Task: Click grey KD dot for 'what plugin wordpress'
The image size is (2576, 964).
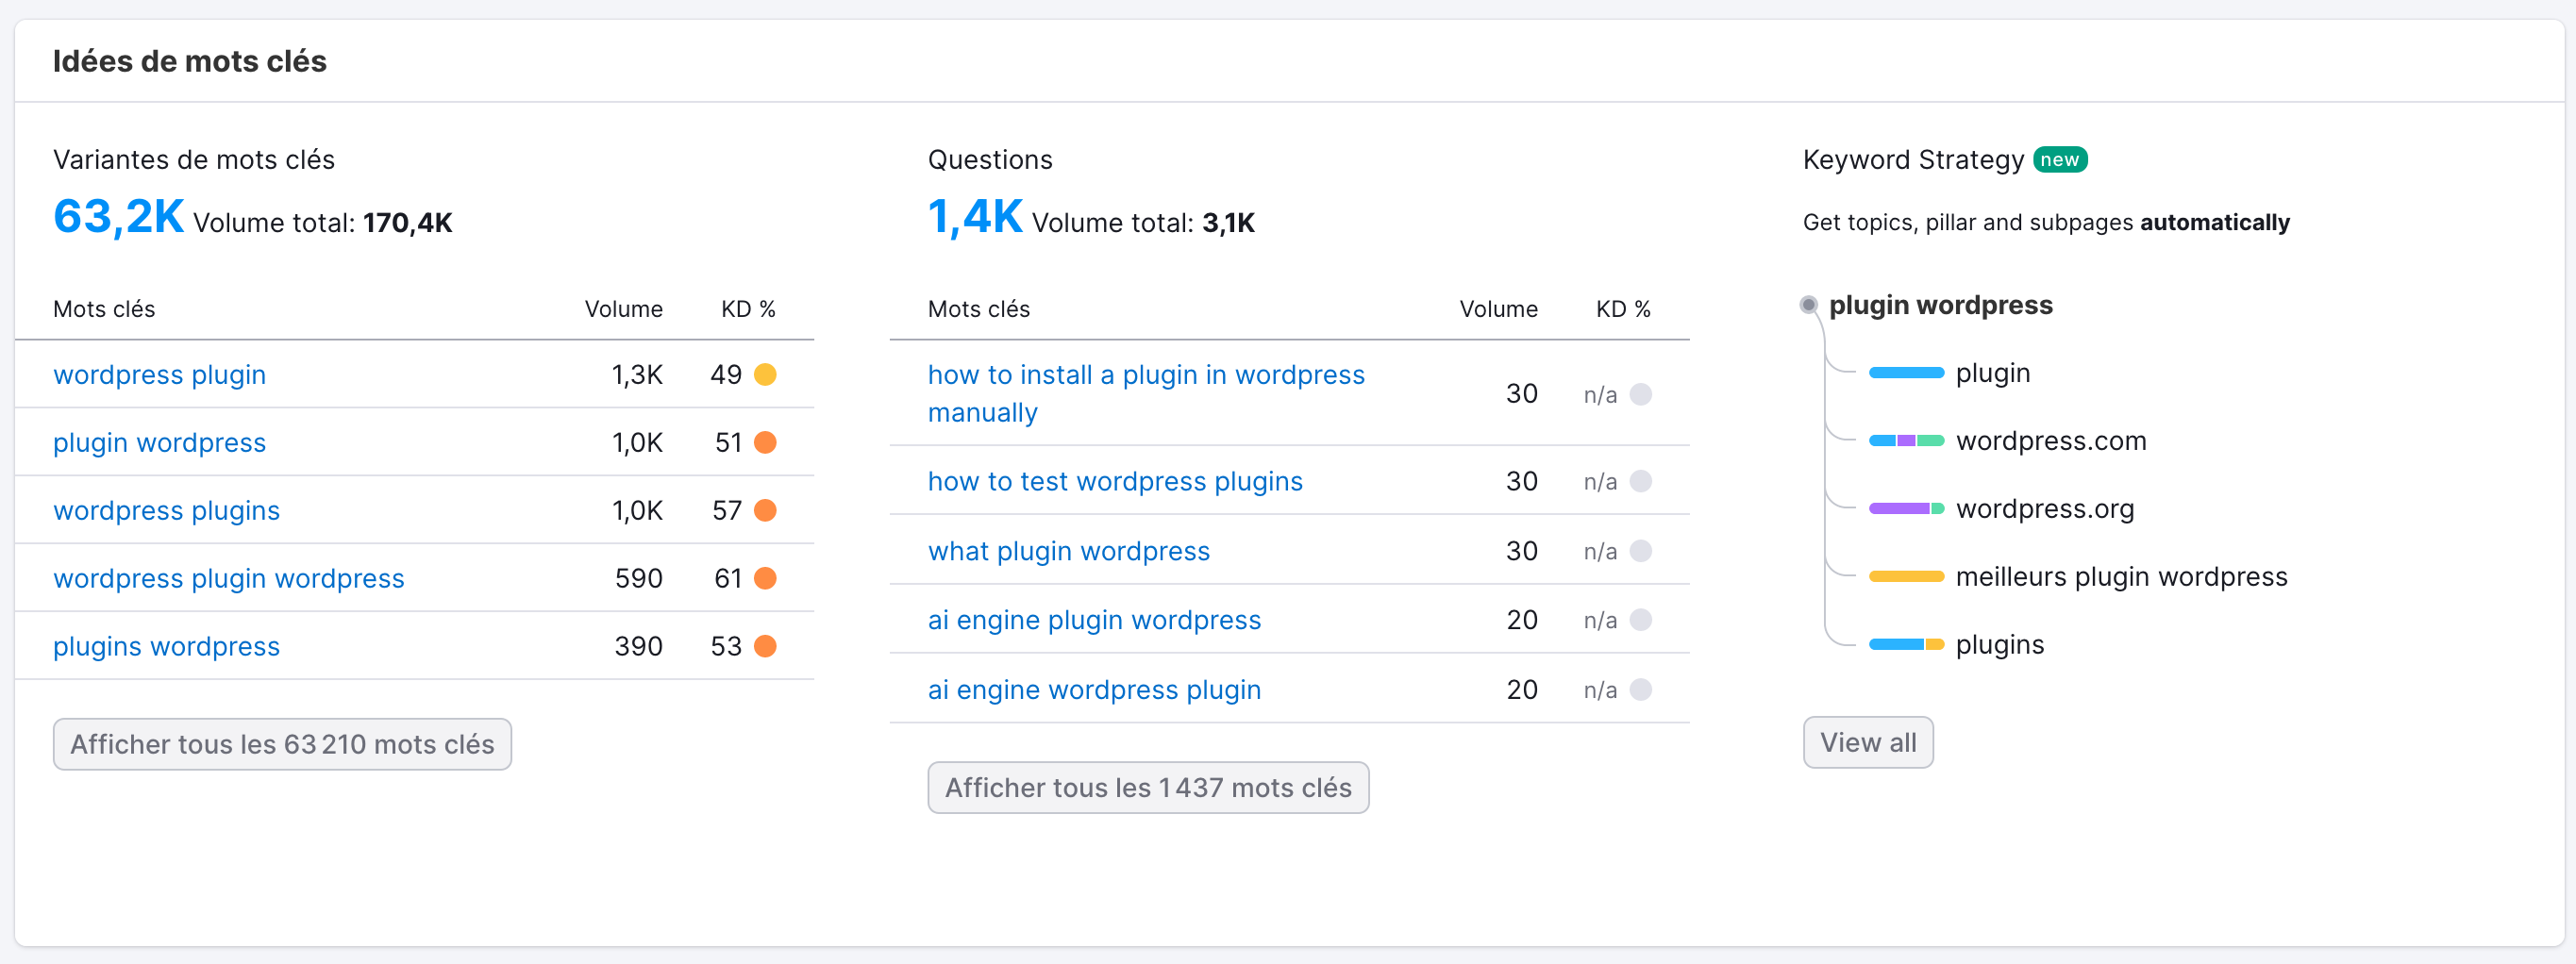Action: tap(1641, 552)
